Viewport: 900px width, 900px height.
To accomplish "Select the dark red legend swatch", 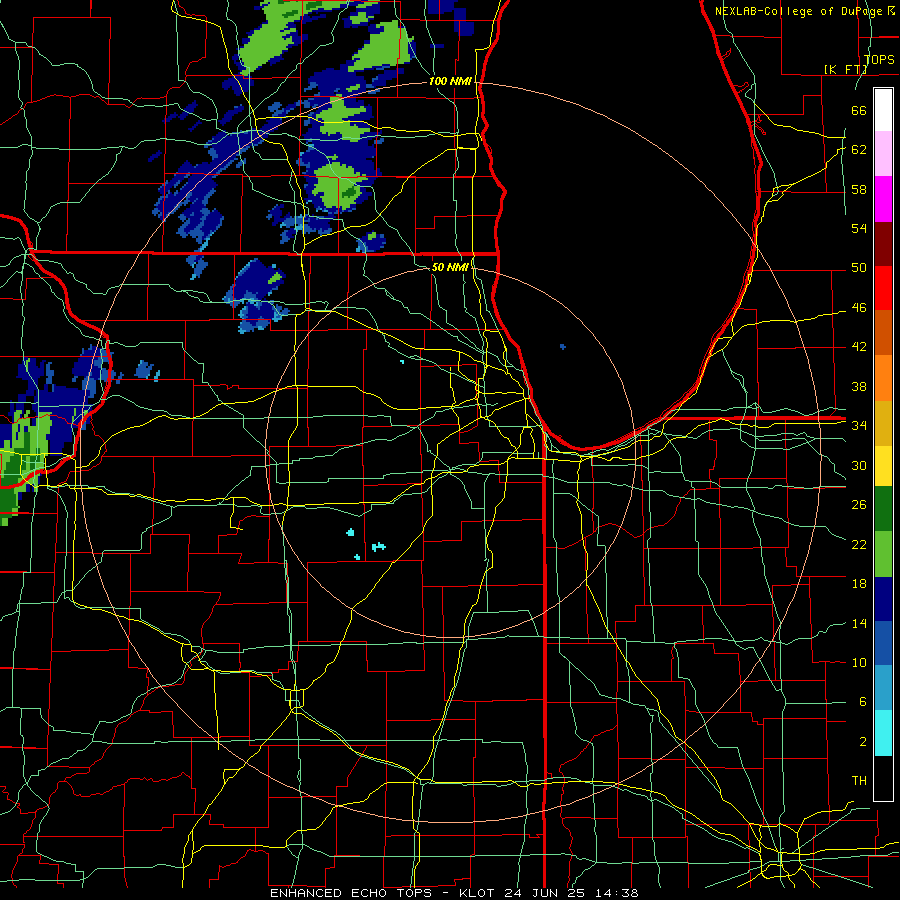I will point(883,244).
